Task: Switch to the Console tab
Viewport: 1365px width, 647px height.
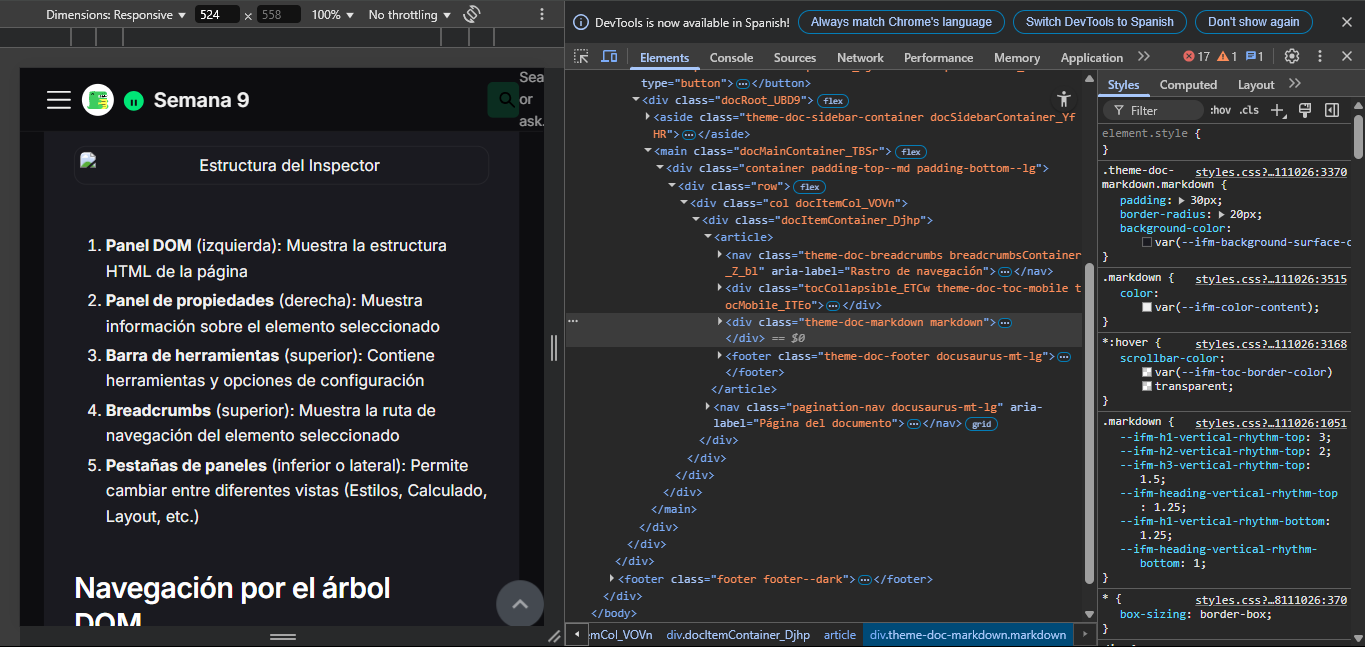Action: pos(731,57)
